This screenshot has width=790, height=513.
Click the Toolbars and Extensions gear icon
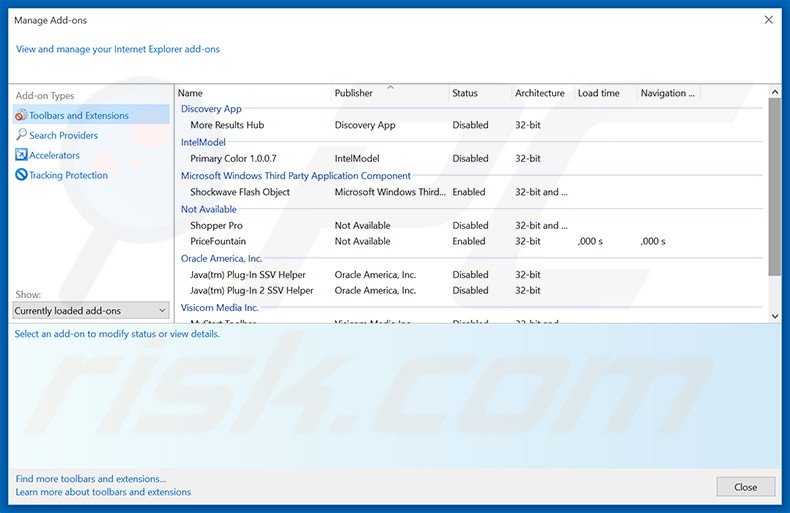pyautogui.click(x=21, y=115)
